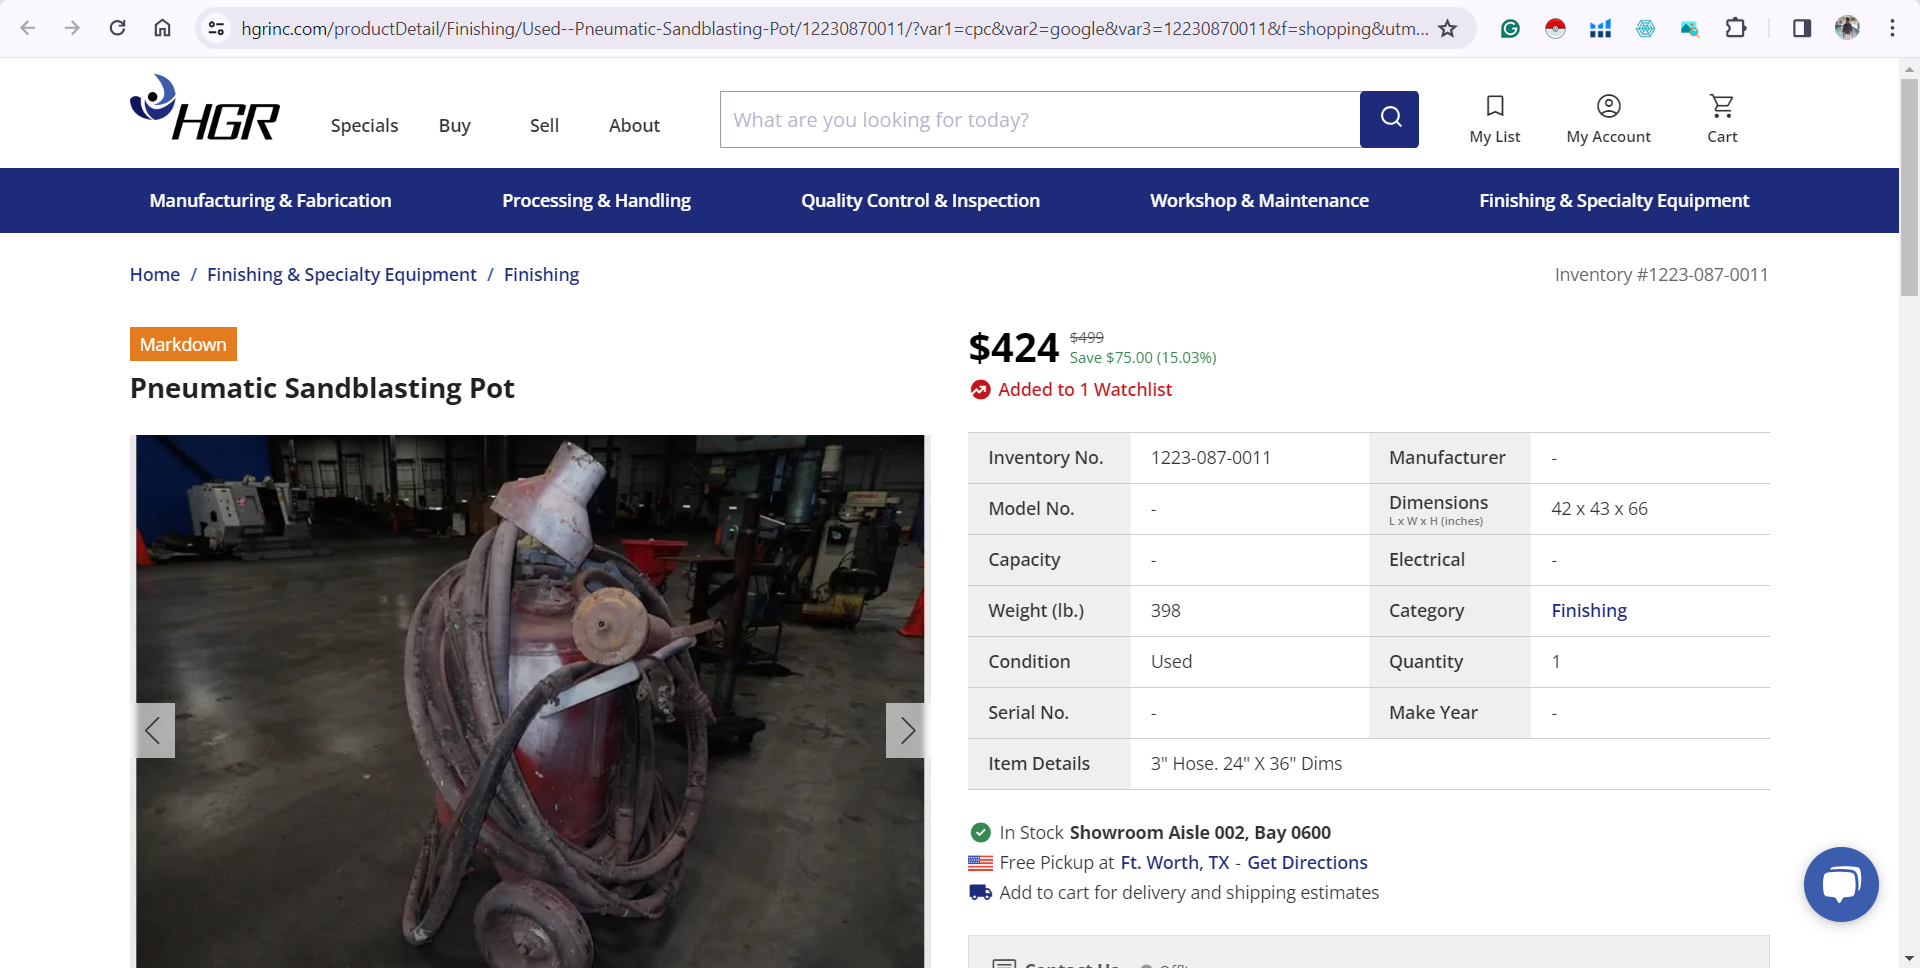Show next product image arrow

point(906,730)
